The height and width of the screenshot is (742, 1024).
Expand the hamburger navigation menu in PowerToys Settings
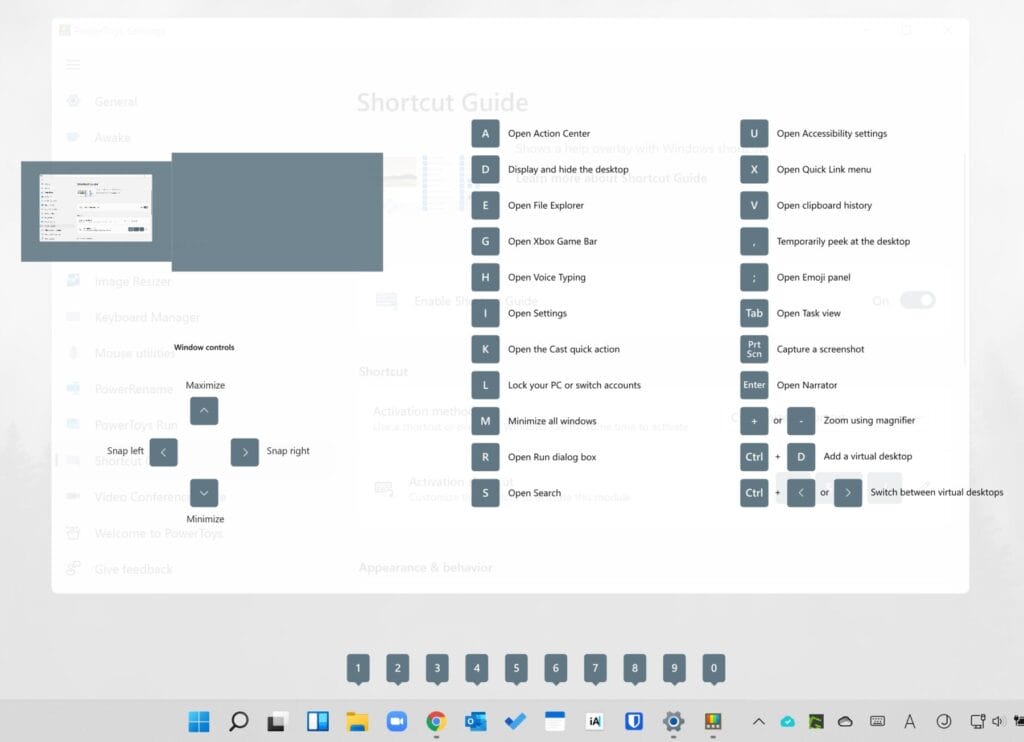point(73,65)
